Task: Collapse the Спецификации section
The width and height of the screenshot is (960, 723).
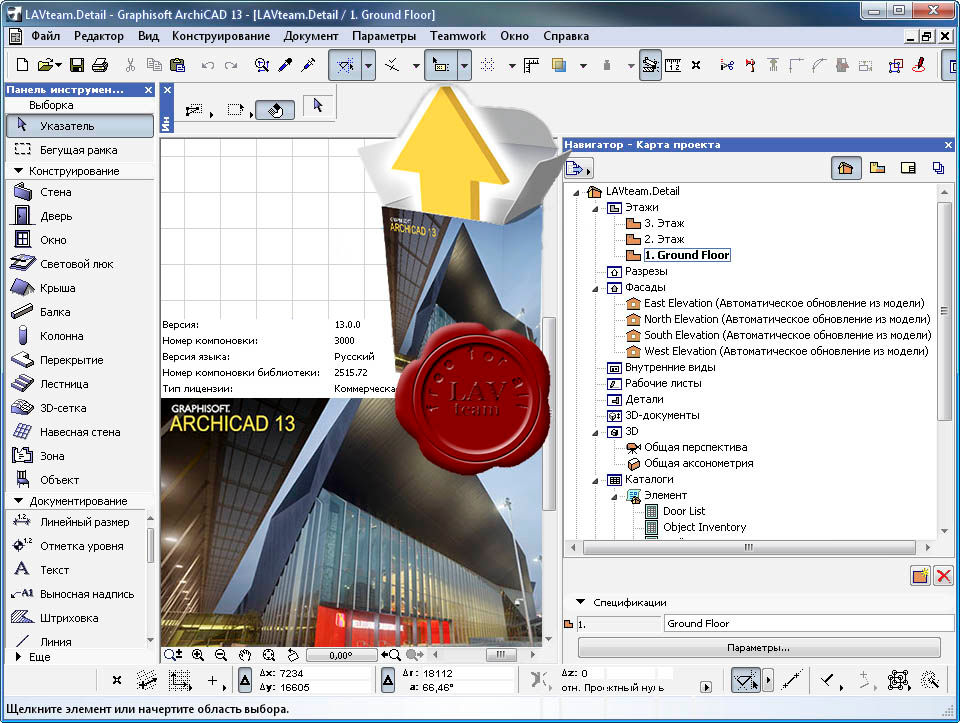Action: pyautogui.click(x=580, y=602)
